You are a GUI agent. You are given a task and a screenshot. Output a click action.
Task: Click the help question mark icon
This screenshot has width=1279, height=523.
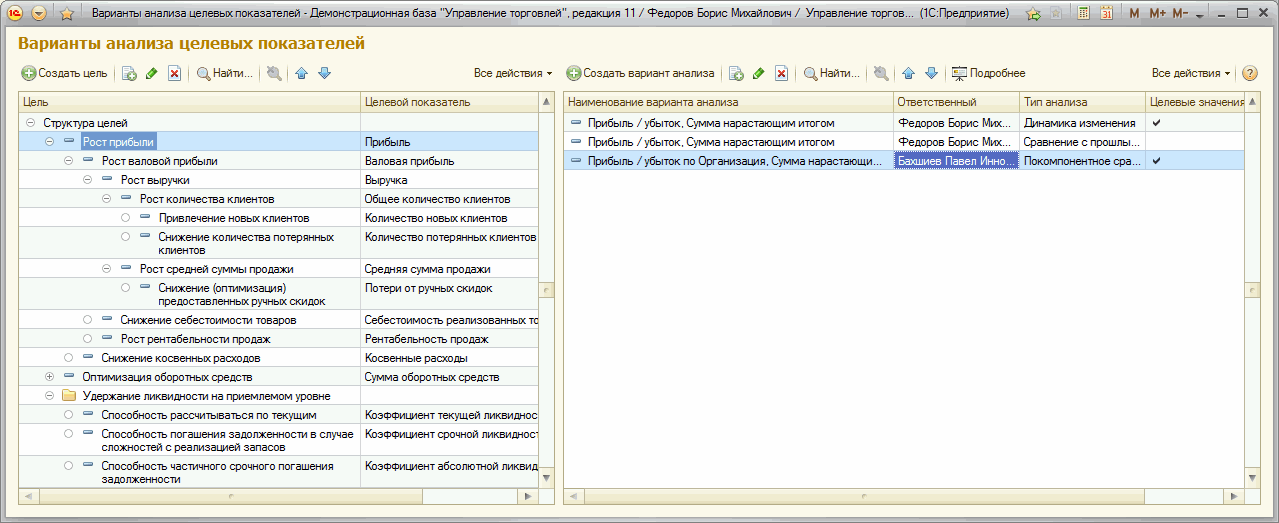(1249, 73)
